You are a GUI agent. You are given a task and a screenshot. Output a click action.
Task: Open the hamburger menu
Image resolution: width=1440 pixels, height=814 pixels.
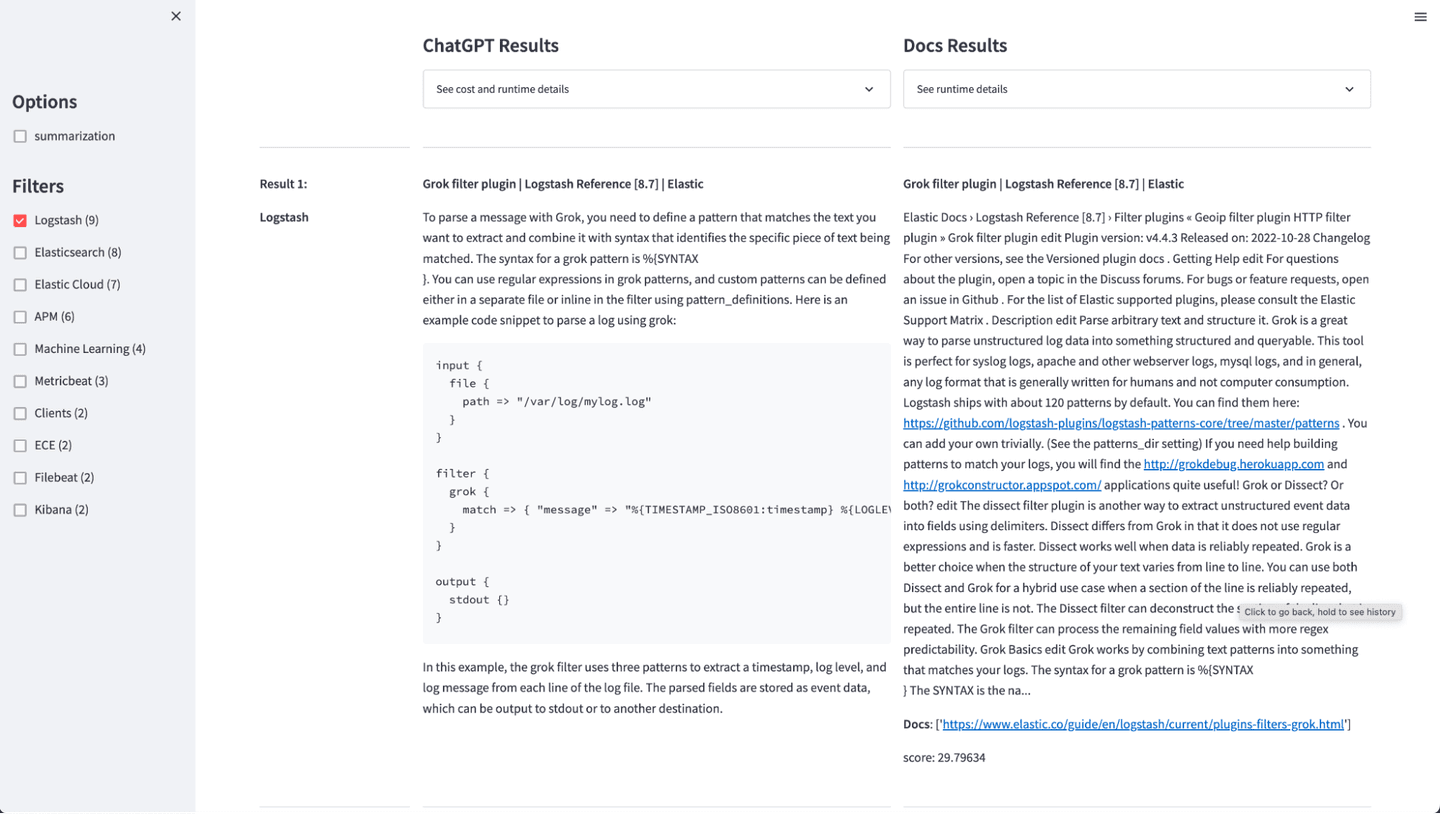[1419, 16]
